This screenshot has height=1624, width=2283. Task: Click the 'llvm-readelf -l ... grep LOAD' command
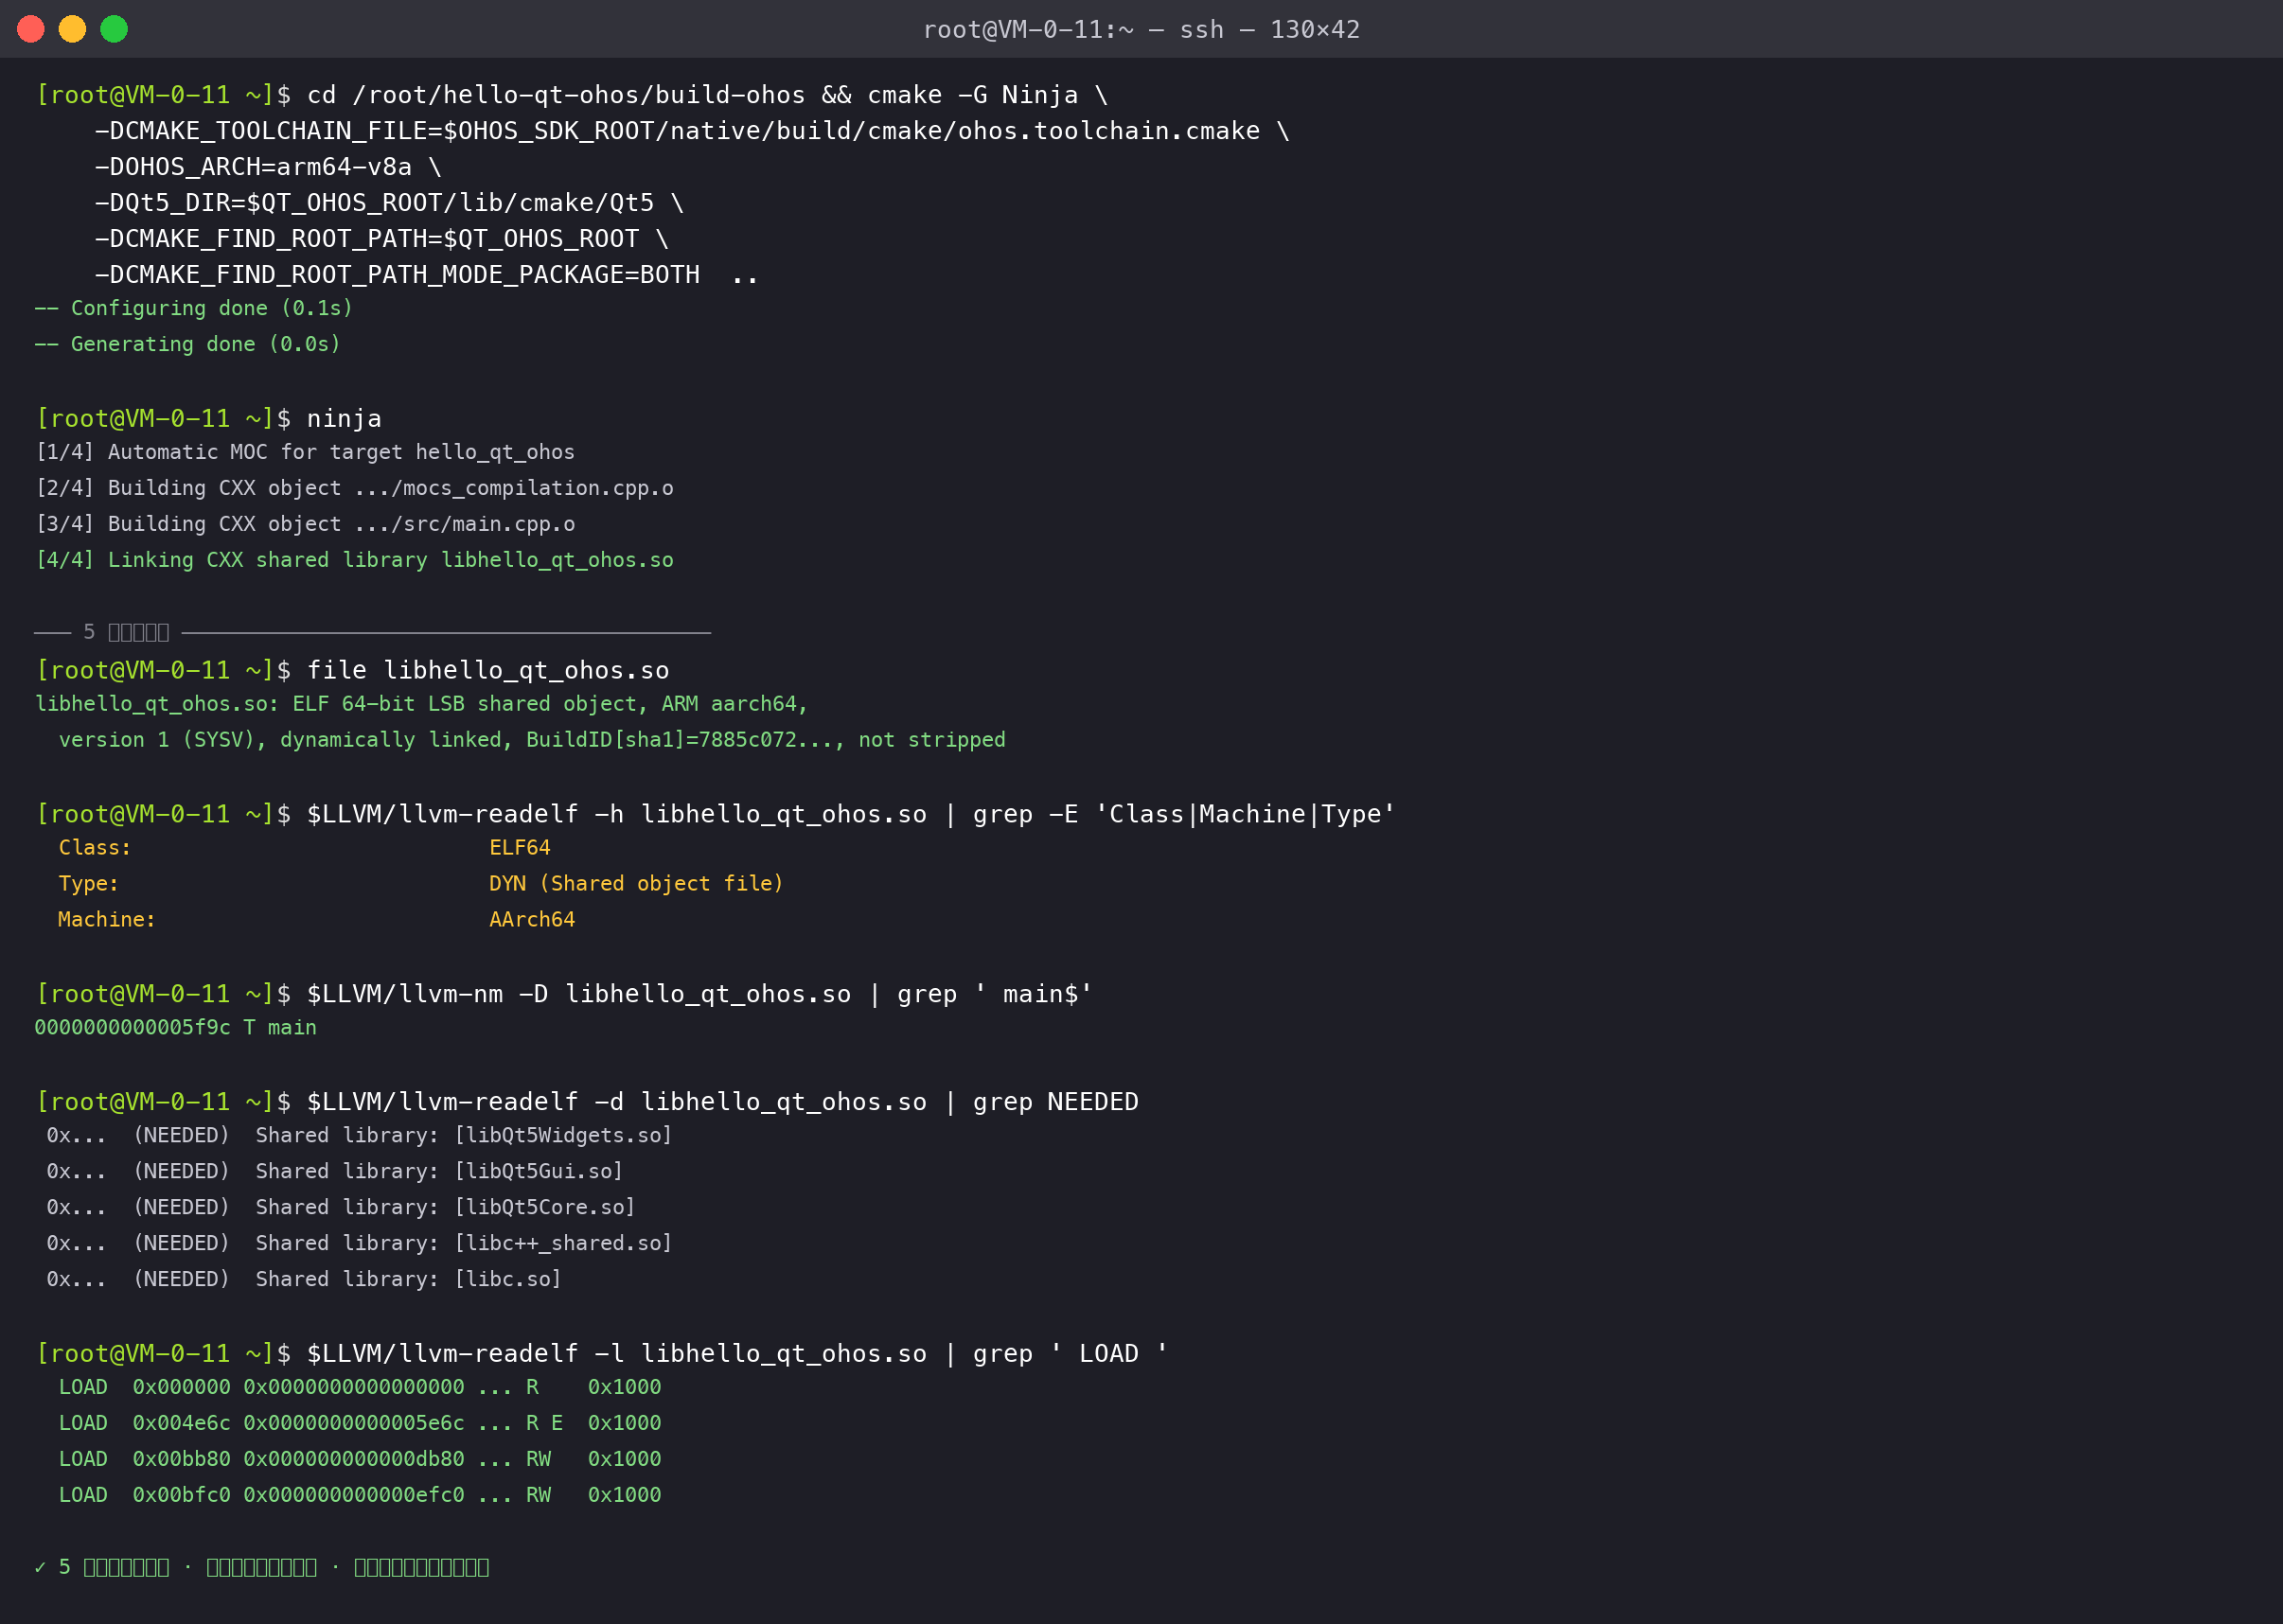pos(602,1355)
